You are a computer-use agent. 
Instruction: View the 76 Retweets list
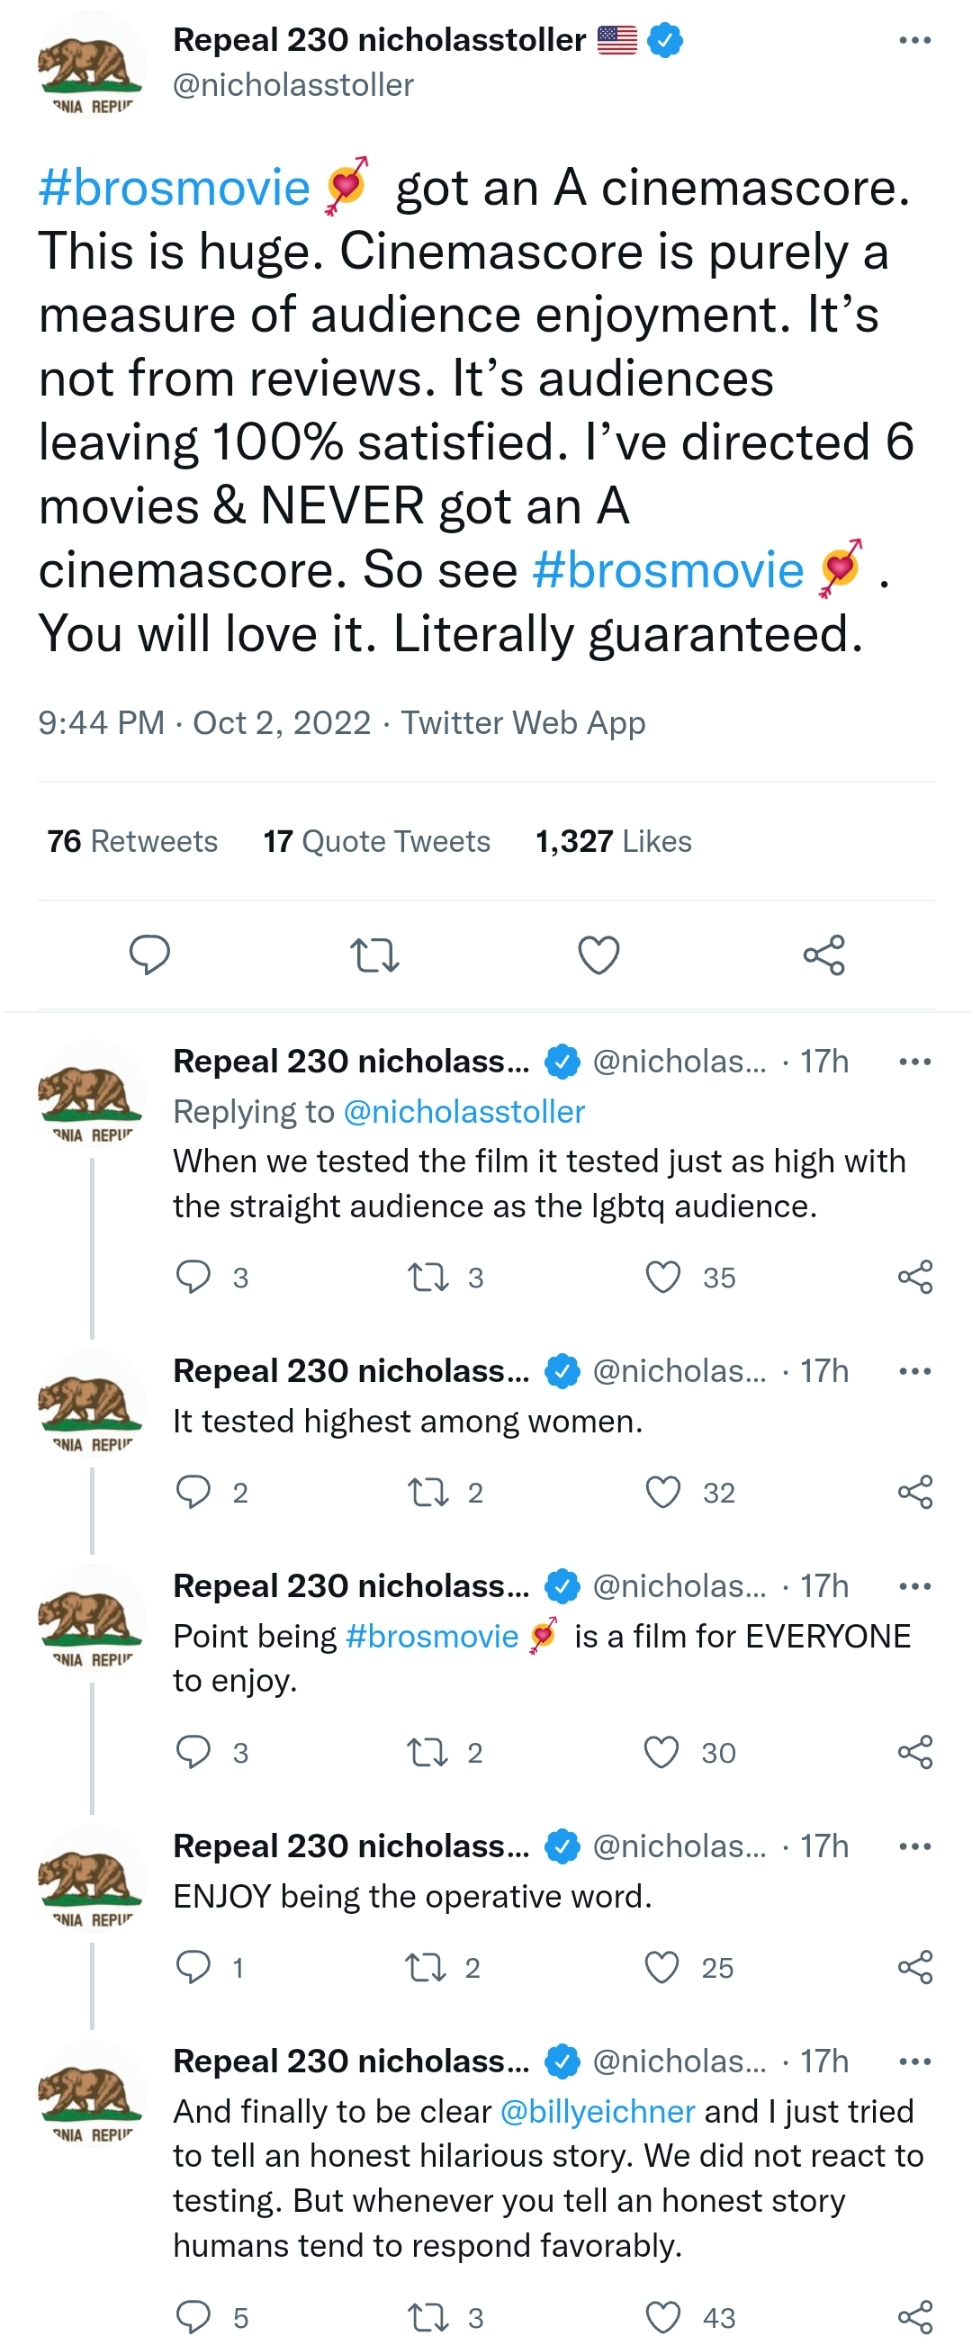click(132, 841)
